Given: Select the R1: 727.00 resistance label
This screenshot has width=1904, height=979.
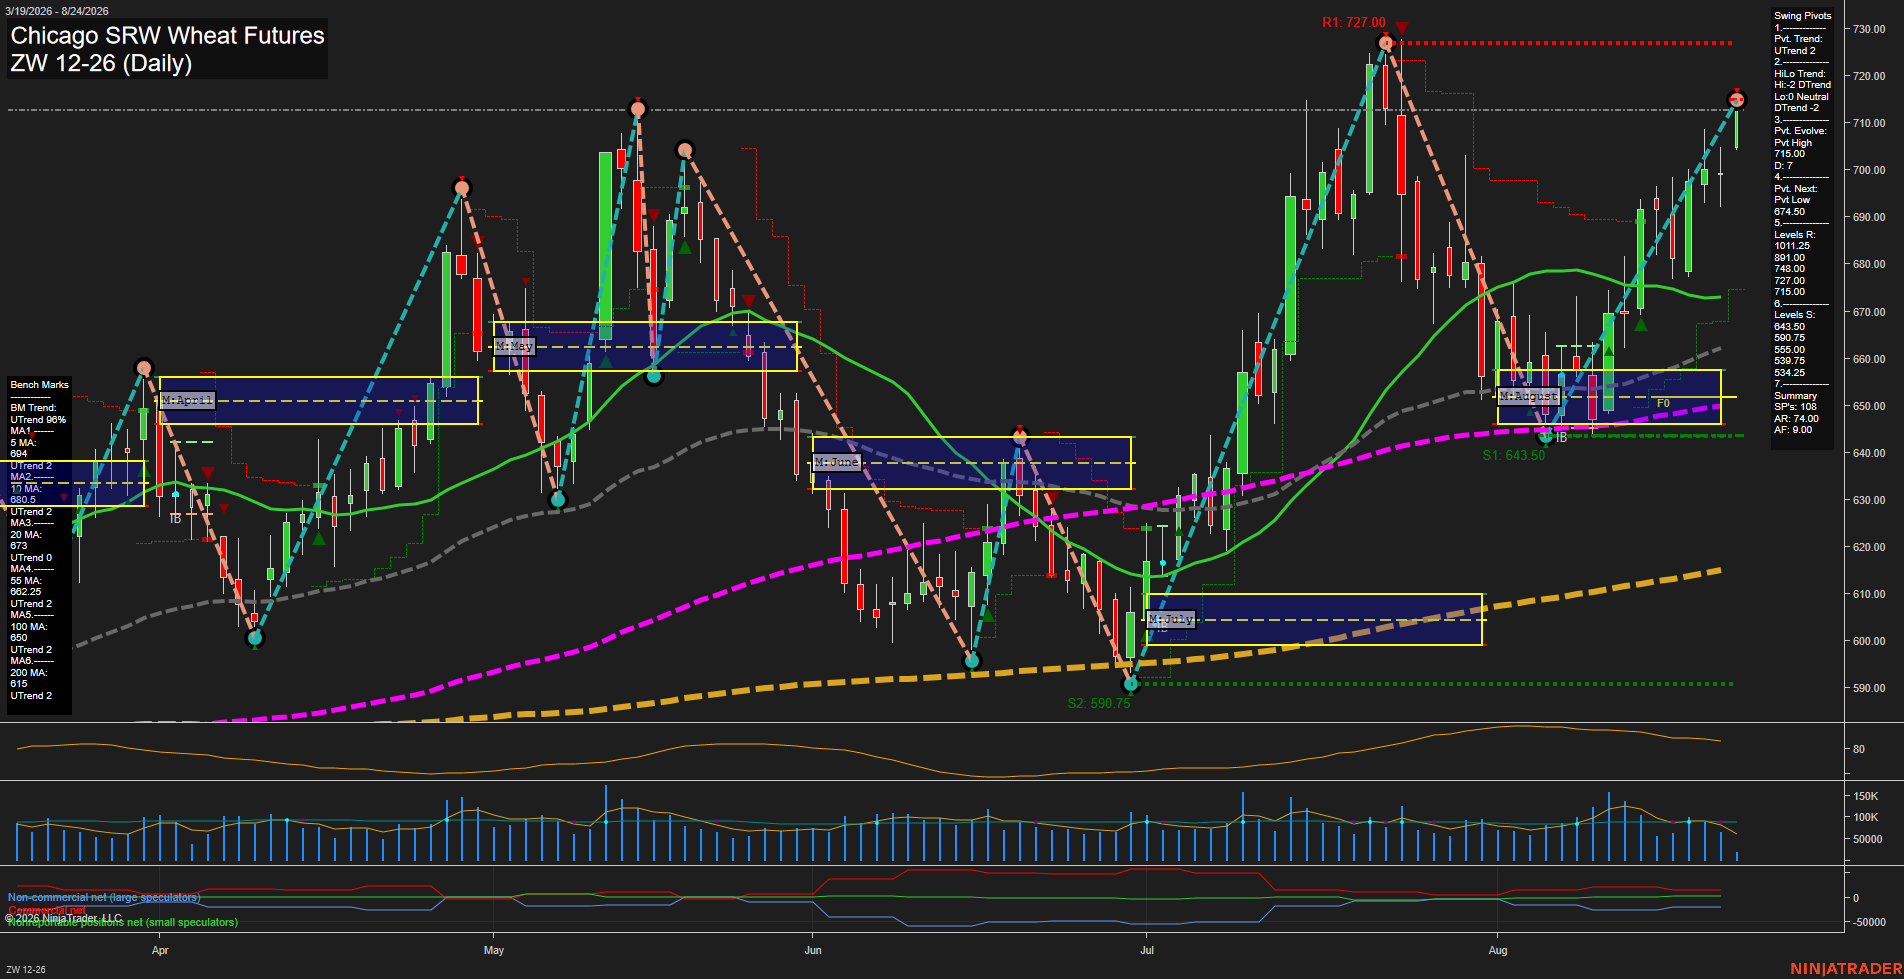Looking at the screenshot, I should [x=1353, y=22].
